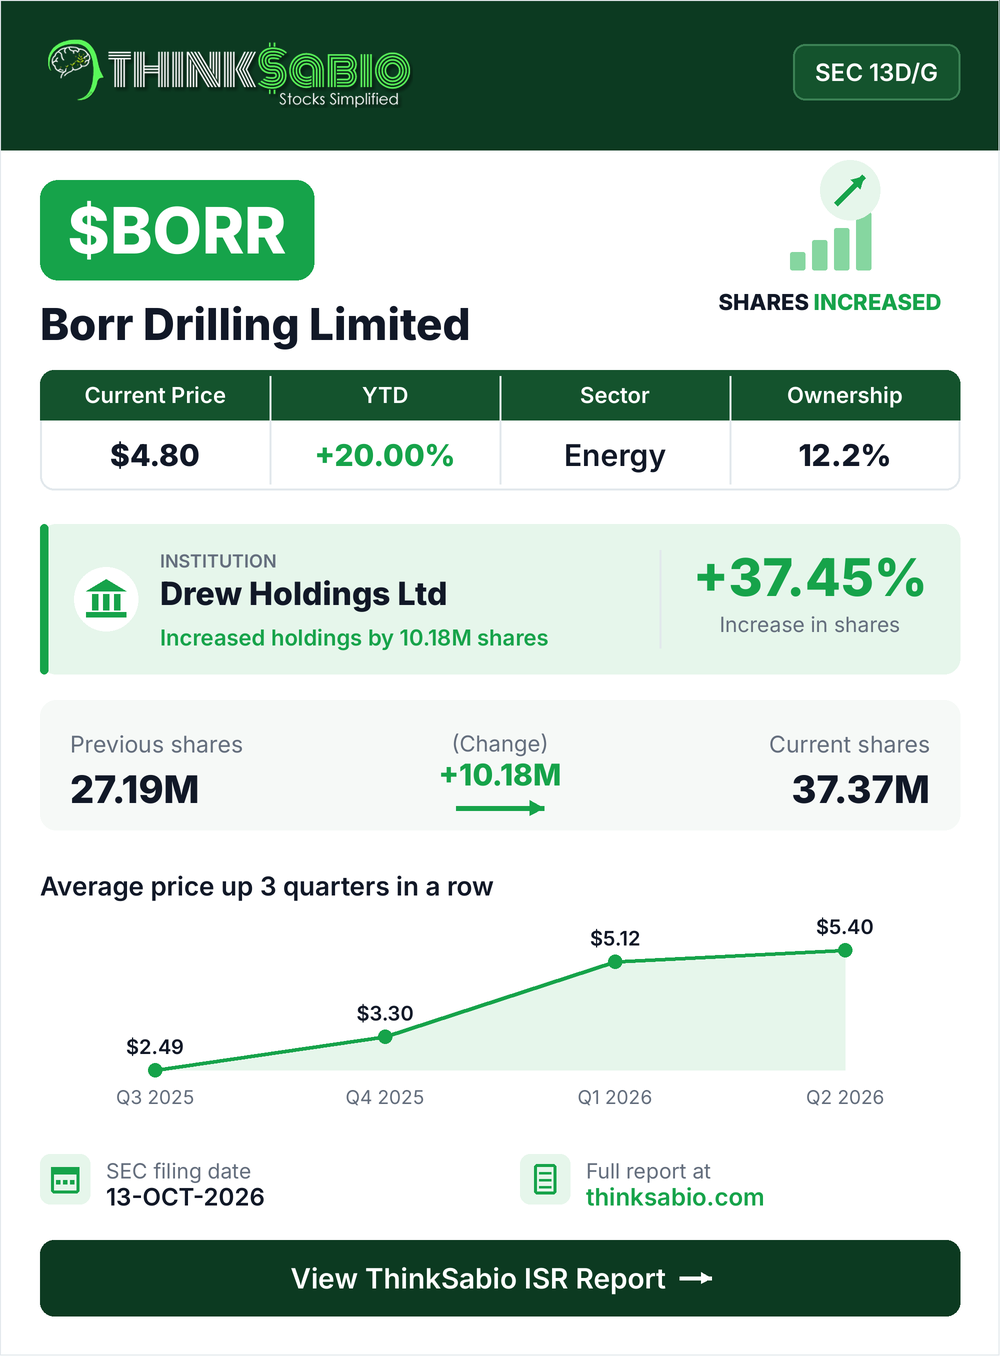Click the ThinkSabio wordmark text

point(258,69)
